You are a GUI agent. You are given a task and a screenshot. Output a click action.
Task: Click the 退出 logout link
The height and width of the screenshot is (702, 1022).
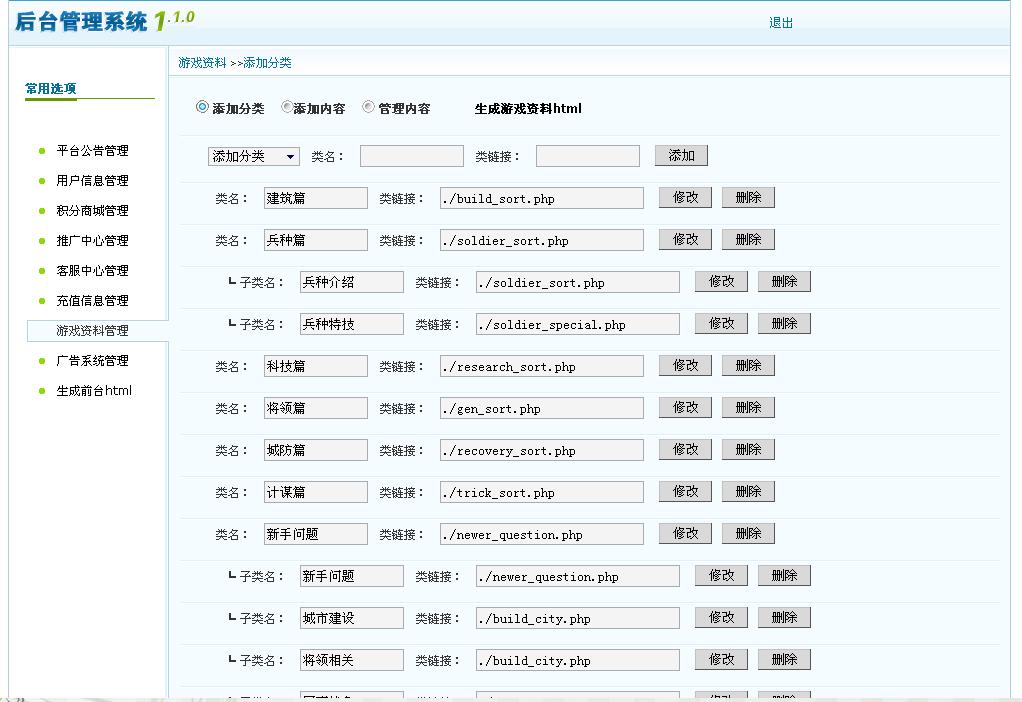click(781, 22)
